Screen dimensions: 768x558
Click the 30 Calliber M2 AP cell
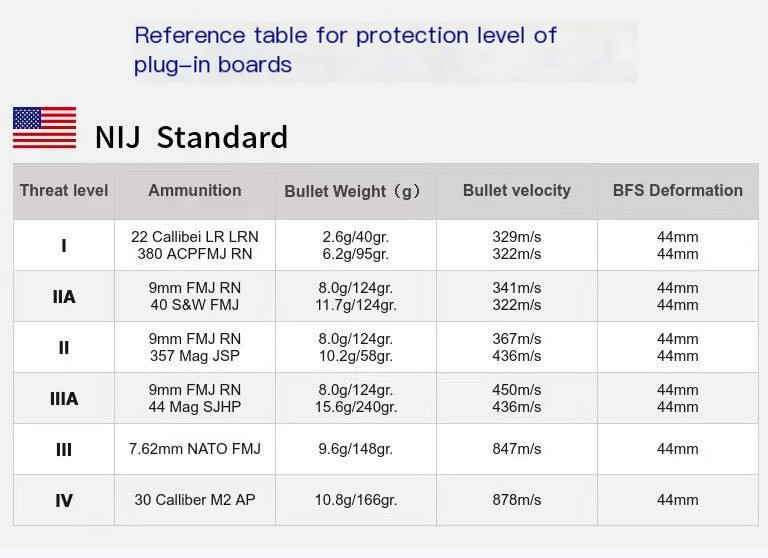click(x=195, y=500)
